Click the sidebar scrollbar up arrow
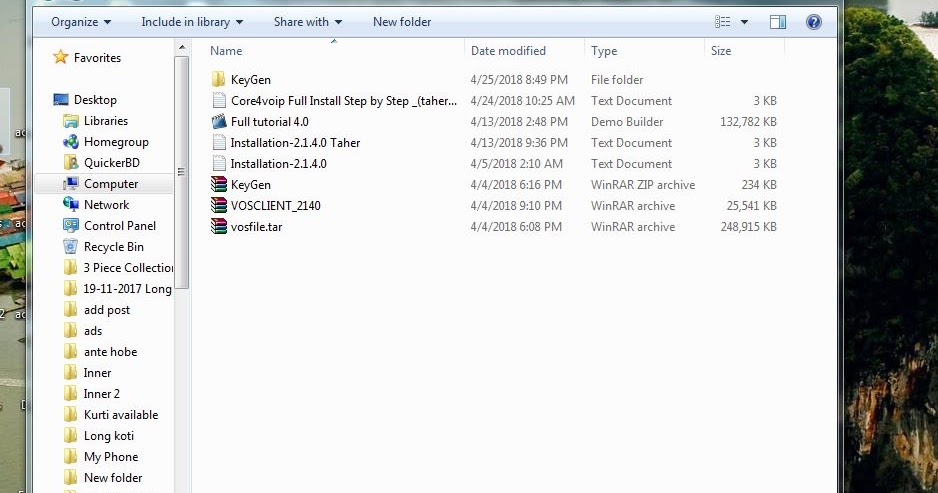This screenshot has width=938, height=493. [182, 47]
